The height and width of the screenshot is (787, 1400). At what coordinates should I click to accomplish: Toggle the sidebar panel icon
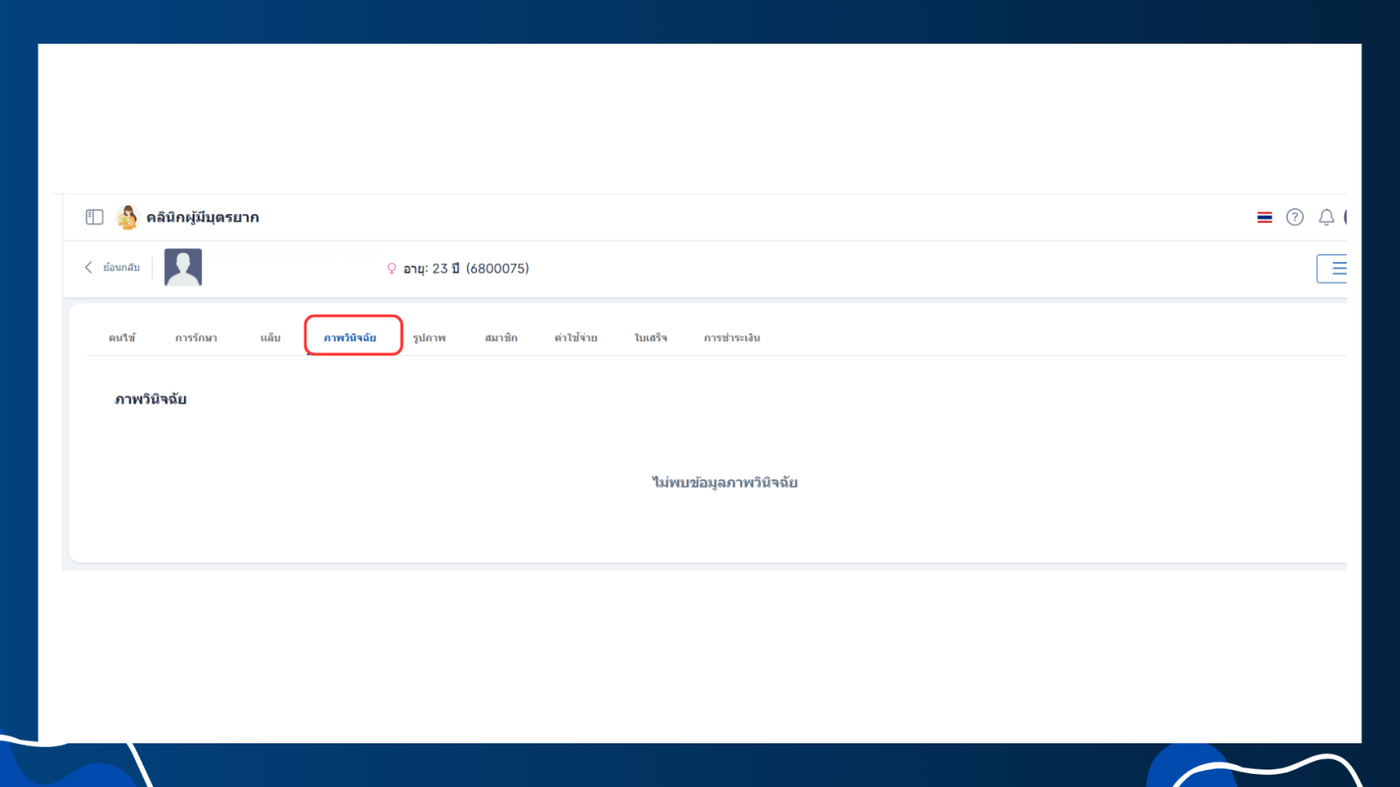click(x=94, y=217)
